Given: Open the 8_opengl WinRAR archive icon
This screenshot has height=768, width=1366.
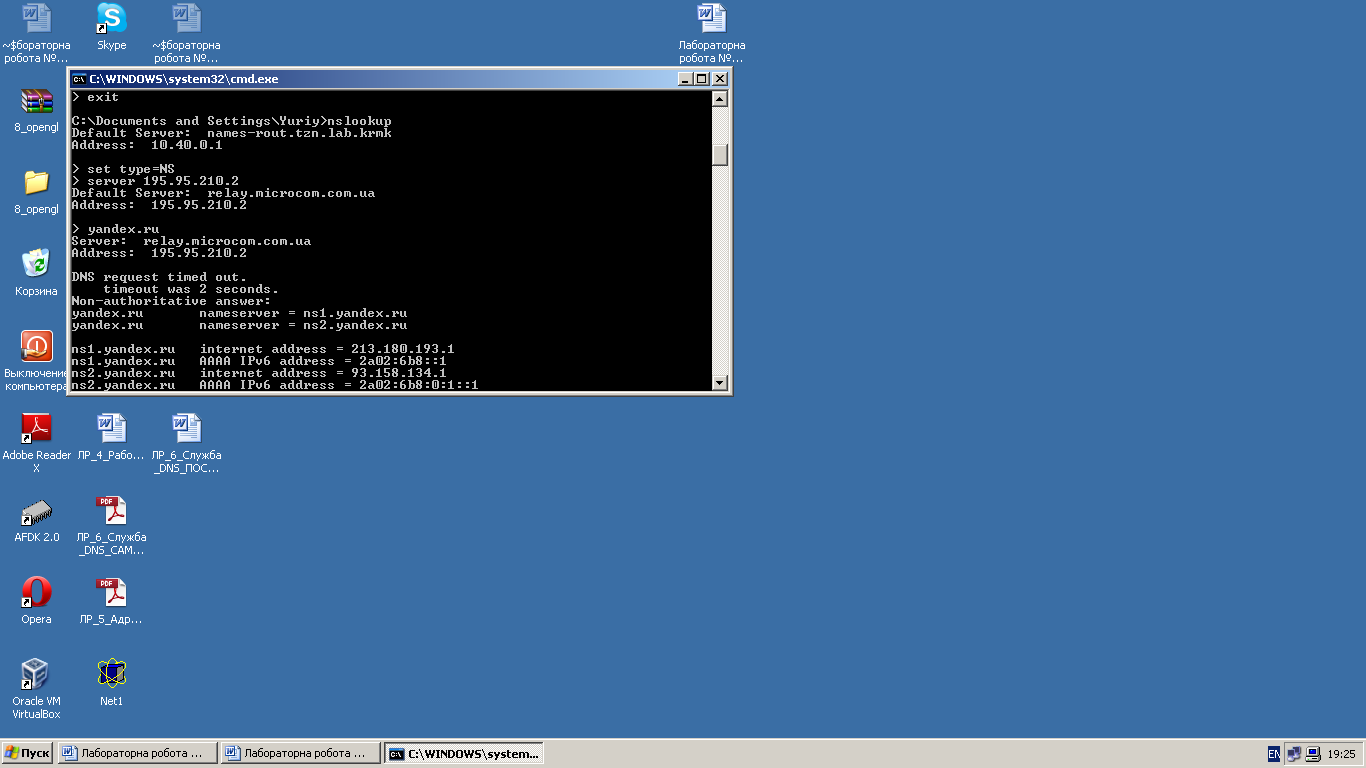Looking at the screenshot, I should 36,109.
